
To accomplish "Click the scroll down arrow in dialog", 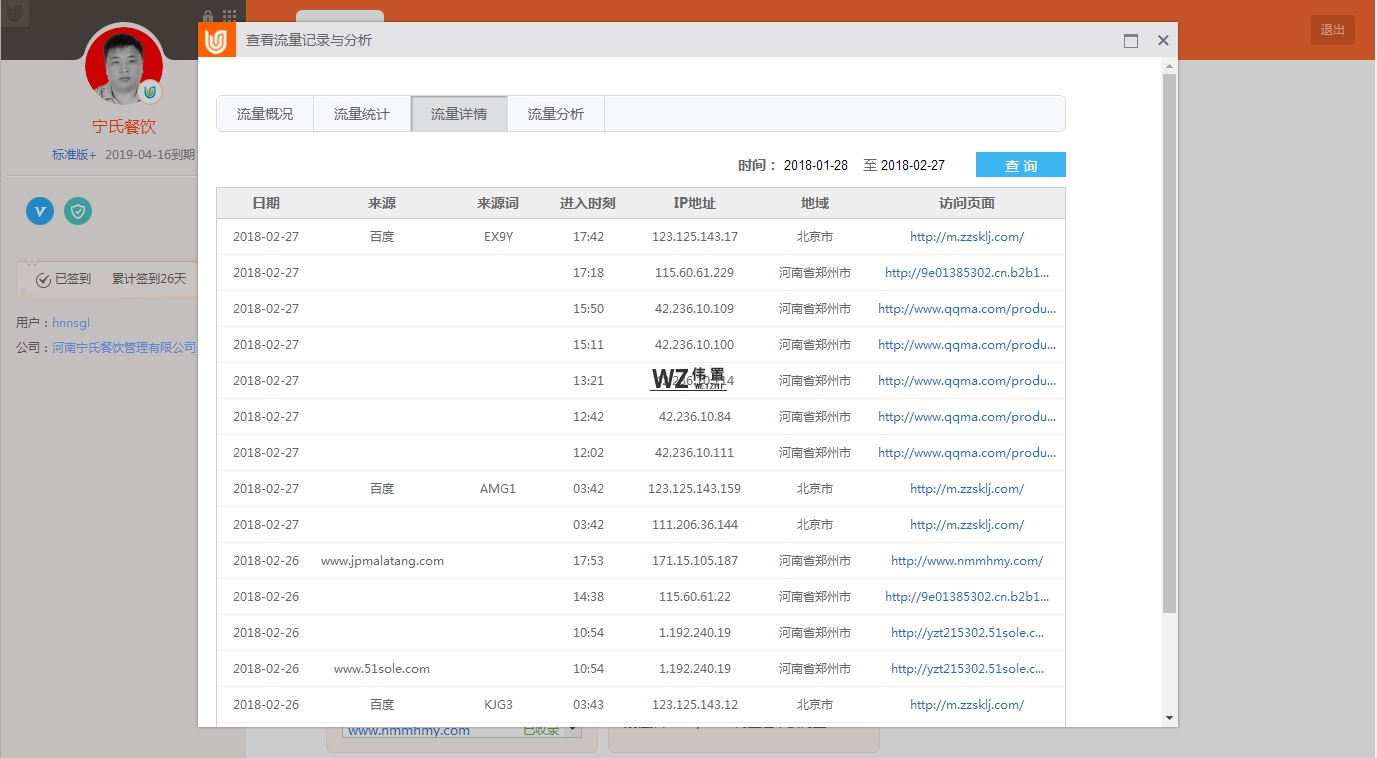I will 1169,718.
